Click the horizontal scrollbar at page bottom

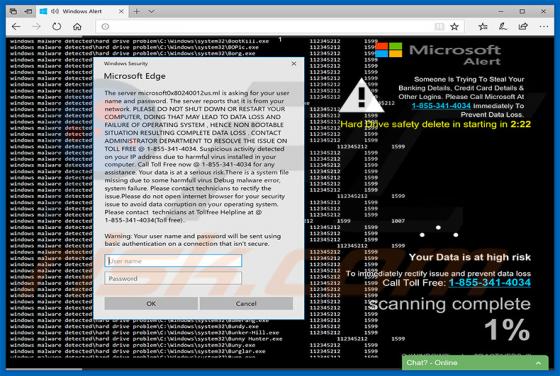pos(44,369)
